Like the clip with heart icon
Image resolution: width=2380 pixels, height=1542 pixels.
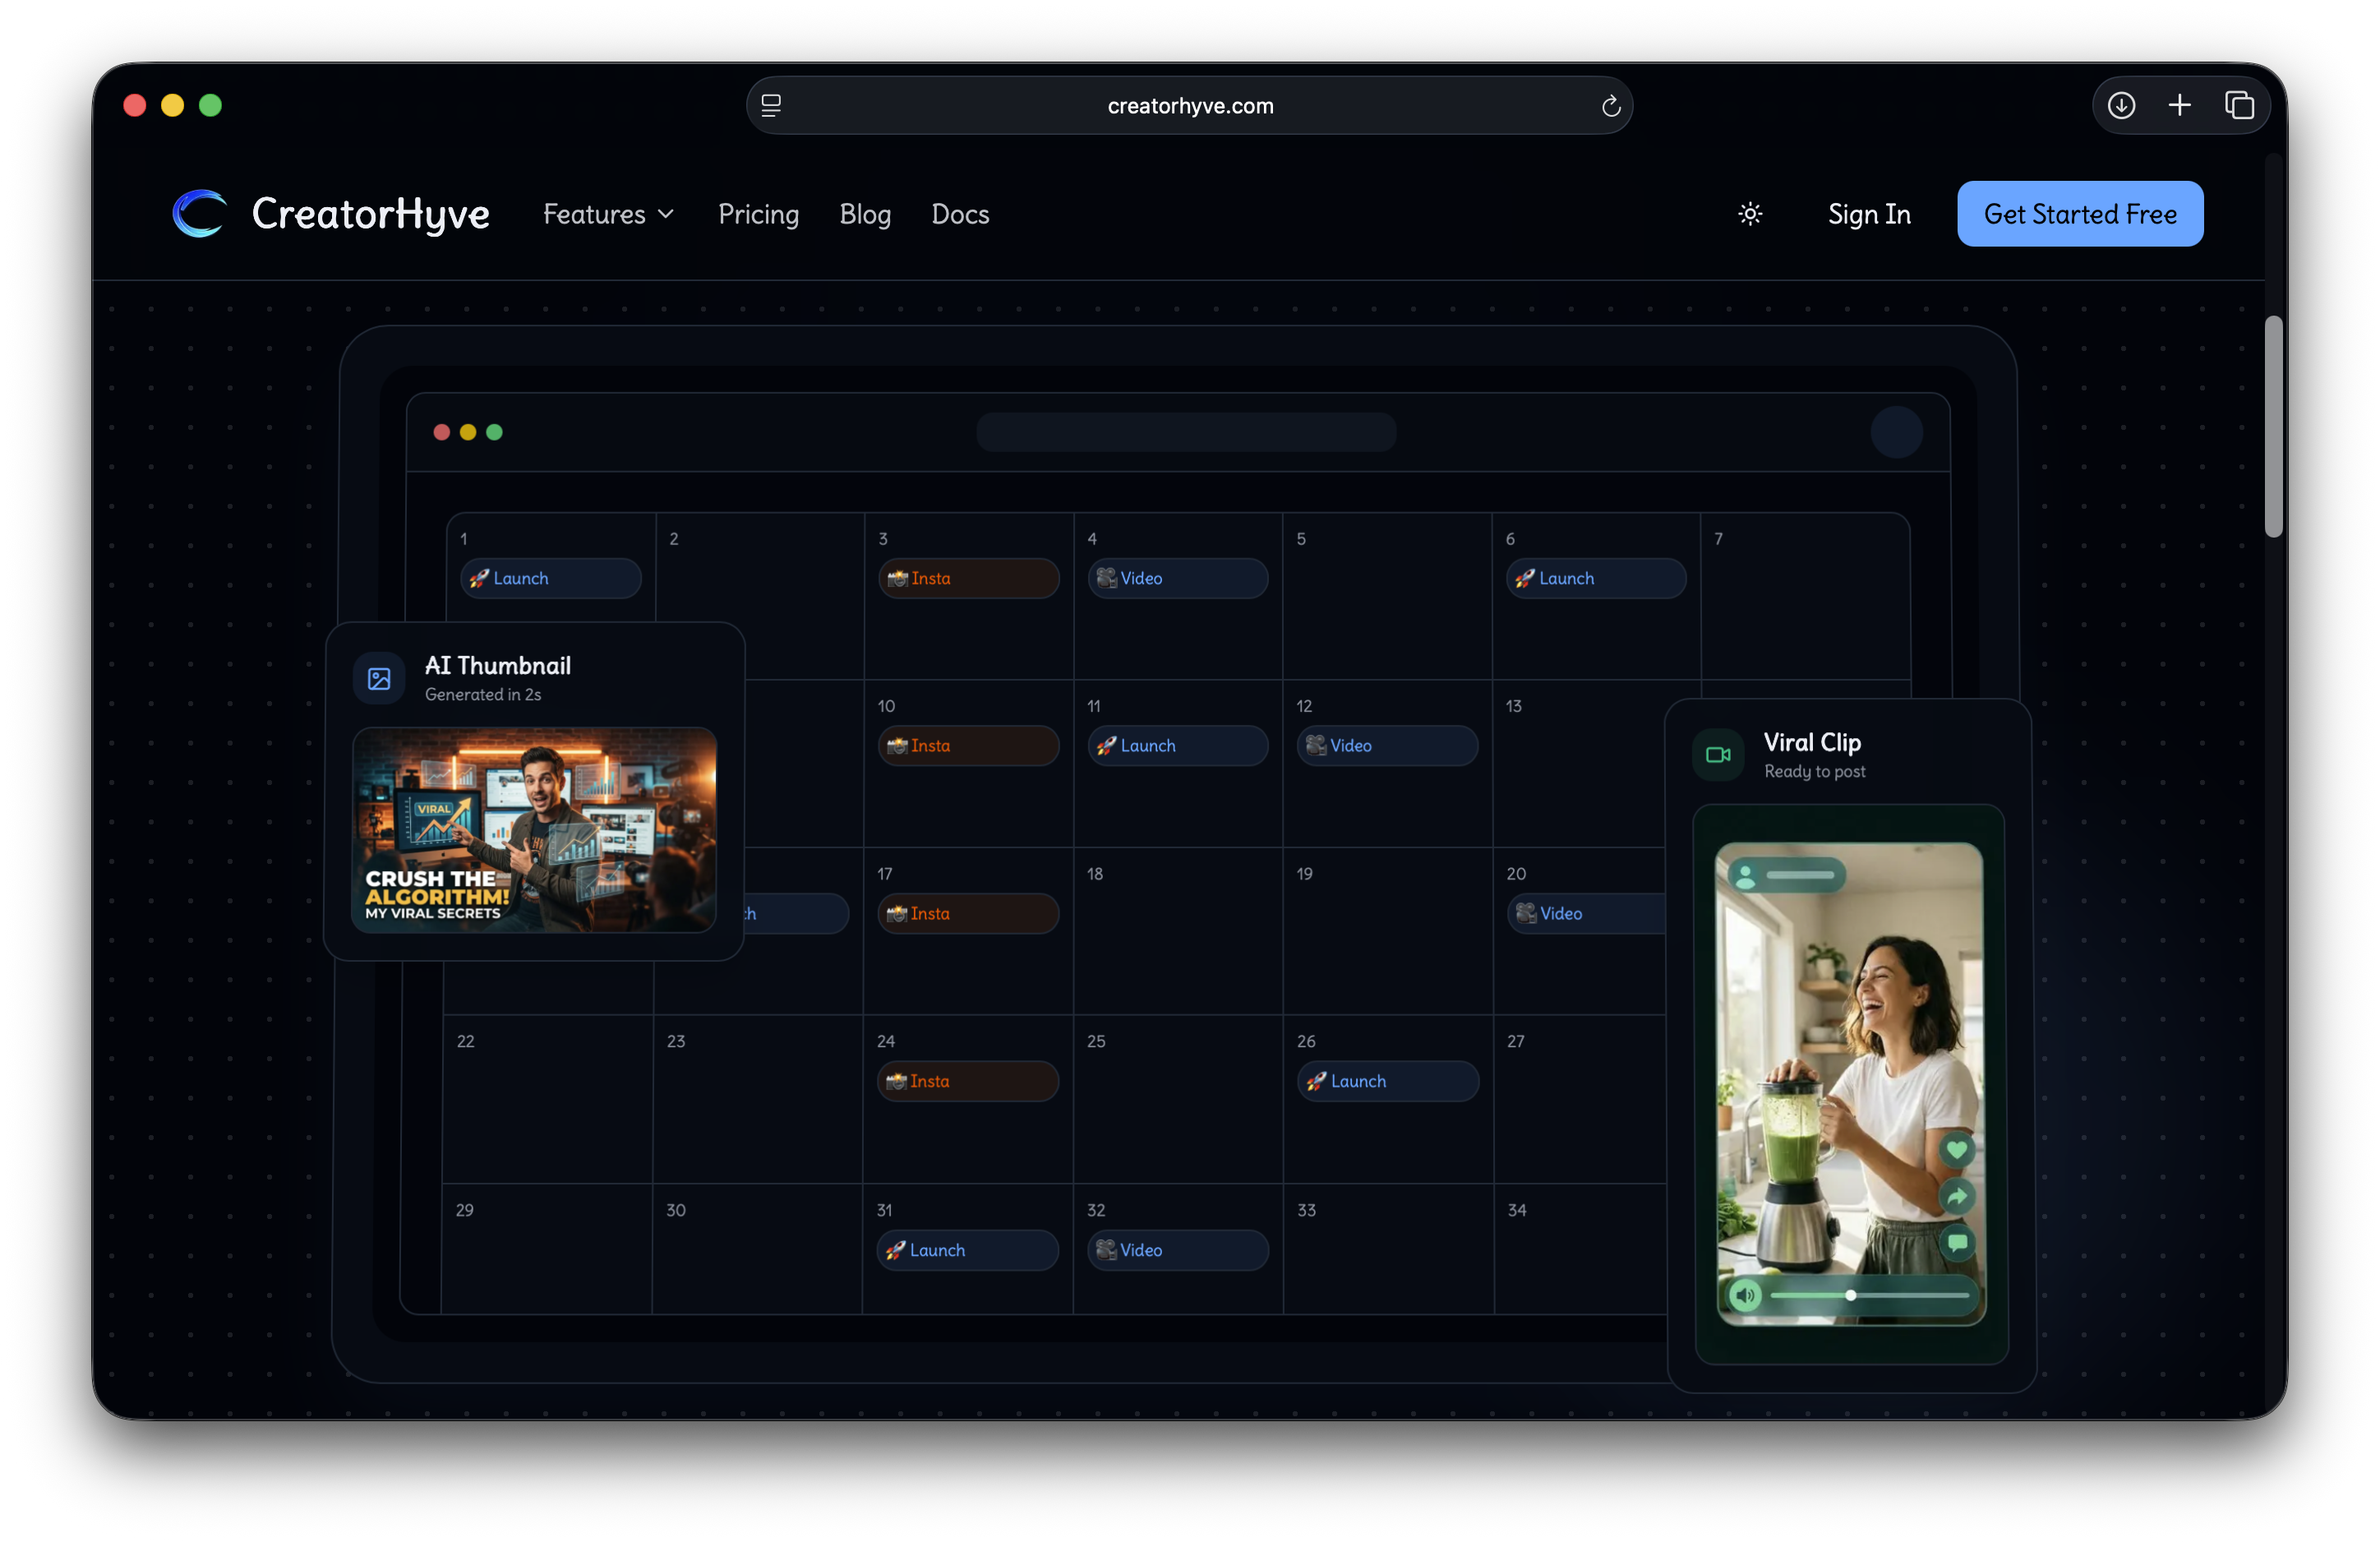pos(1957,1150)
